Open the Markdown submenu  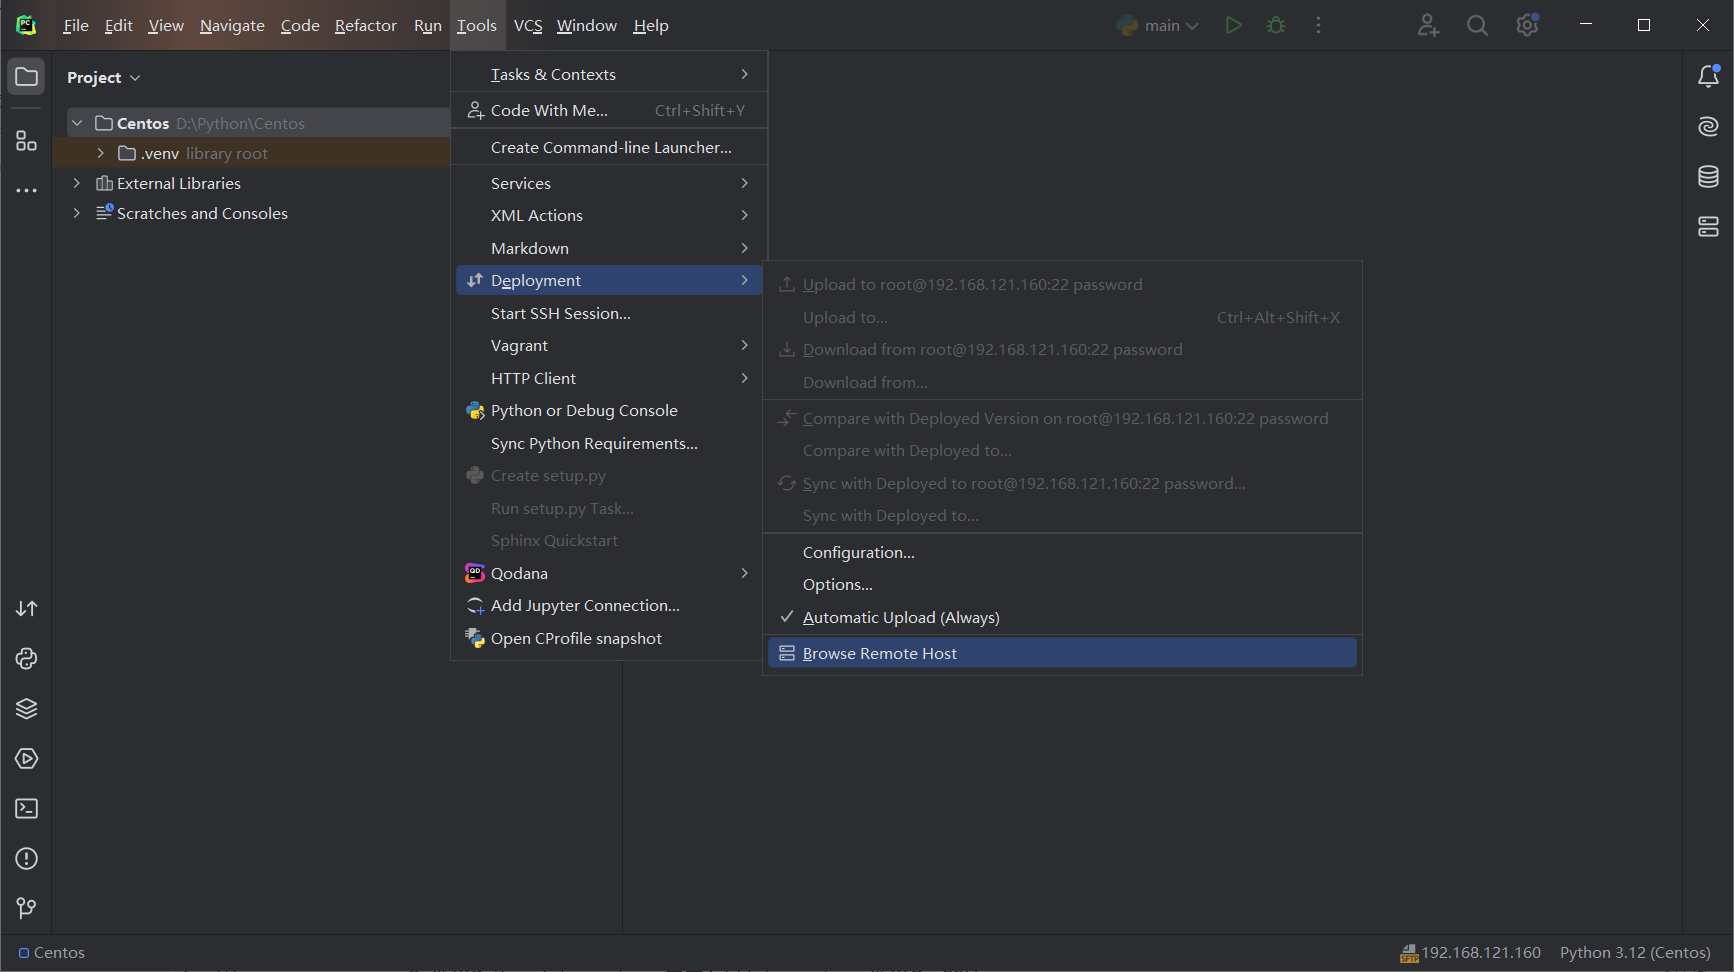(609, 249)
